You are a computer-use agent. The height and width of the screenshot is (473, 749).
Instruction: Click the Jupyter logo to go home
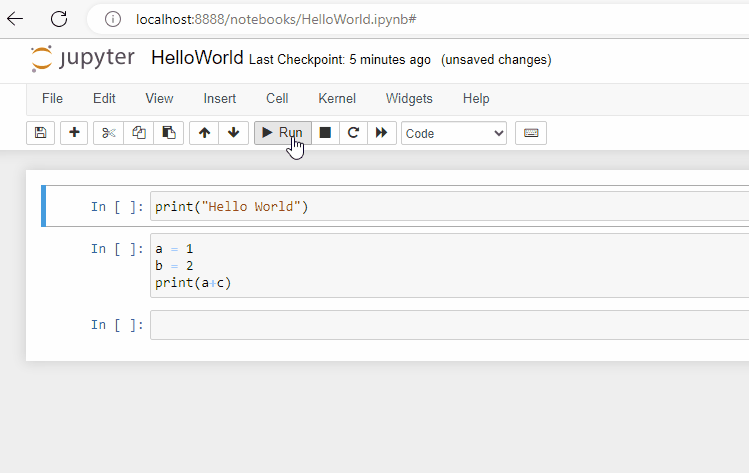click(x=82, y=58)
